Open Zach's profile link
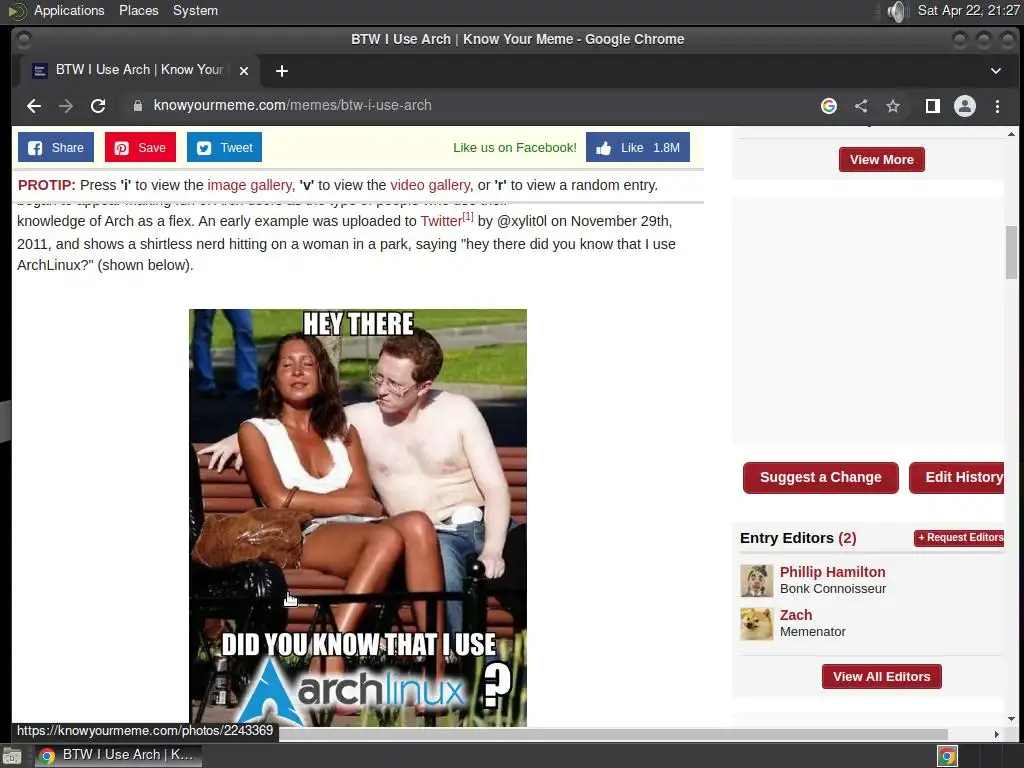The width and height of the screenshot is (1024, 768). click(795, 615)
